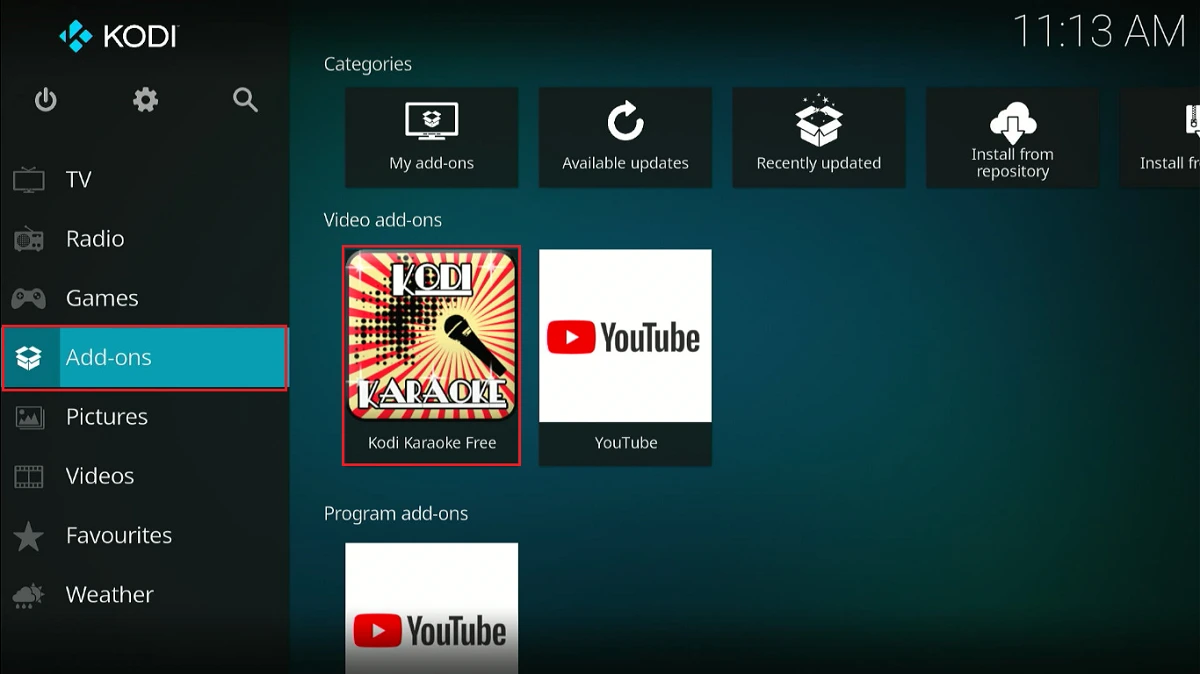Image resolution: width=1200 pixels, height=674 pixels.
Task: Open the TV menu item
Action: coord(144,180)
